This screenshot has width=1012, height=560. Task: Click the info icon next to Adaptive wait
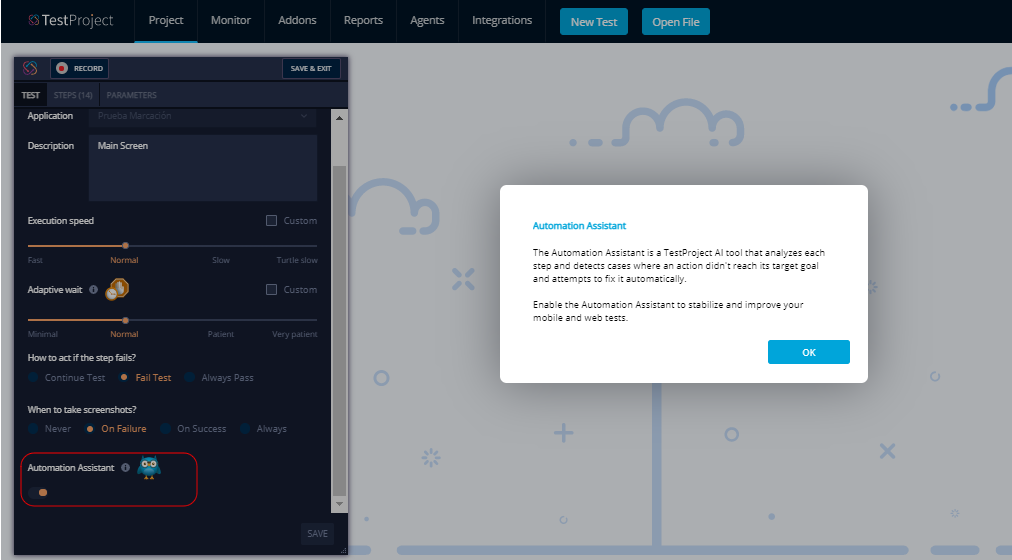tap(94, 290)
